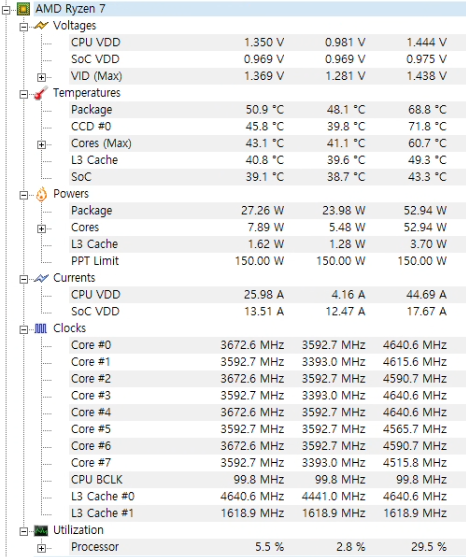Click the 44.69 A CPU VDD maximum value

(x=427, y=294)
